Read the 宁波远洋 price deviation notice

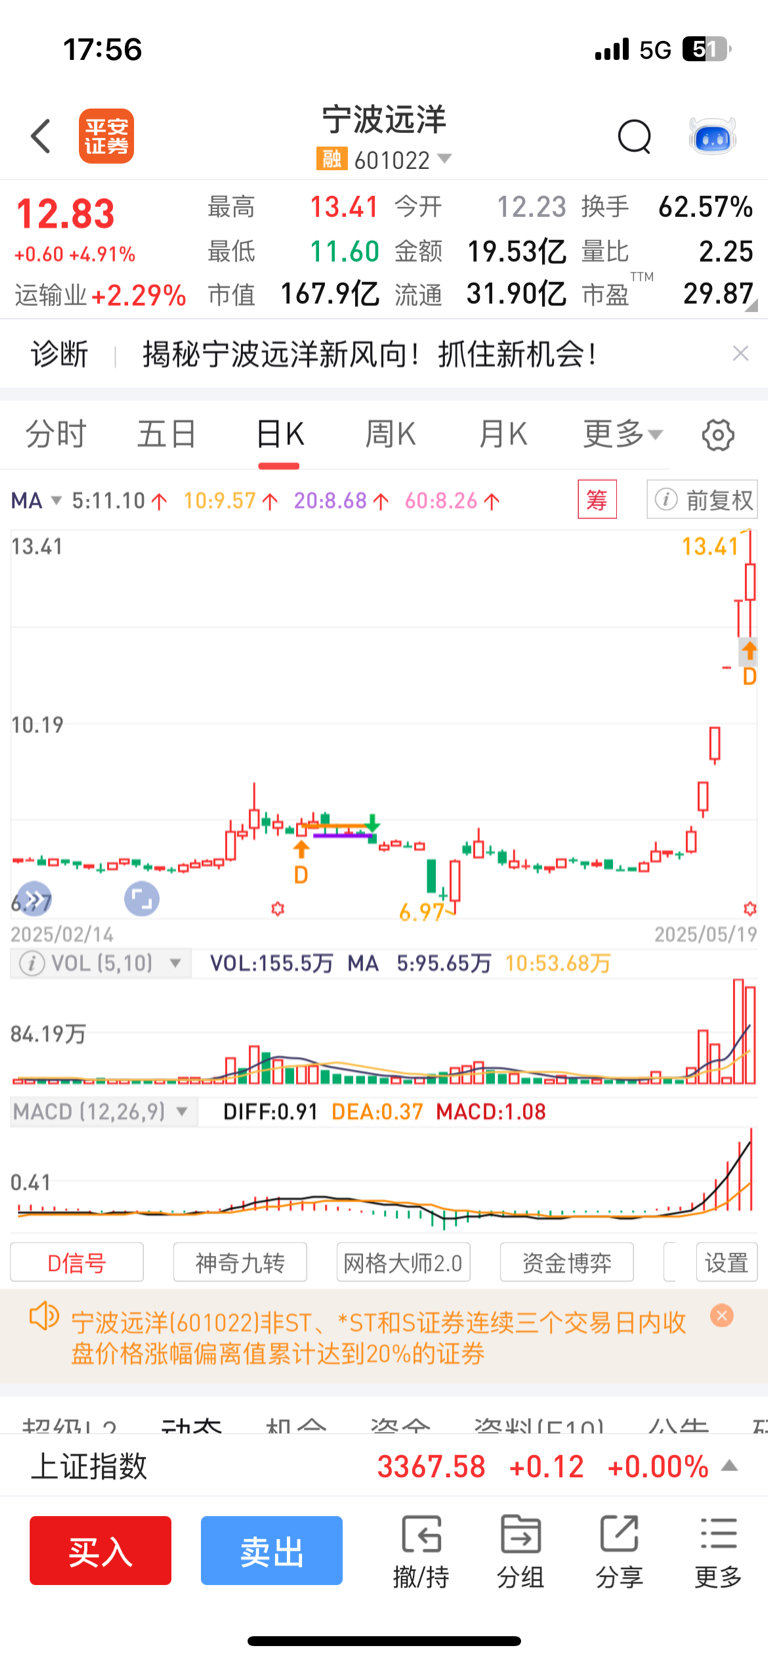point(378,1338)
